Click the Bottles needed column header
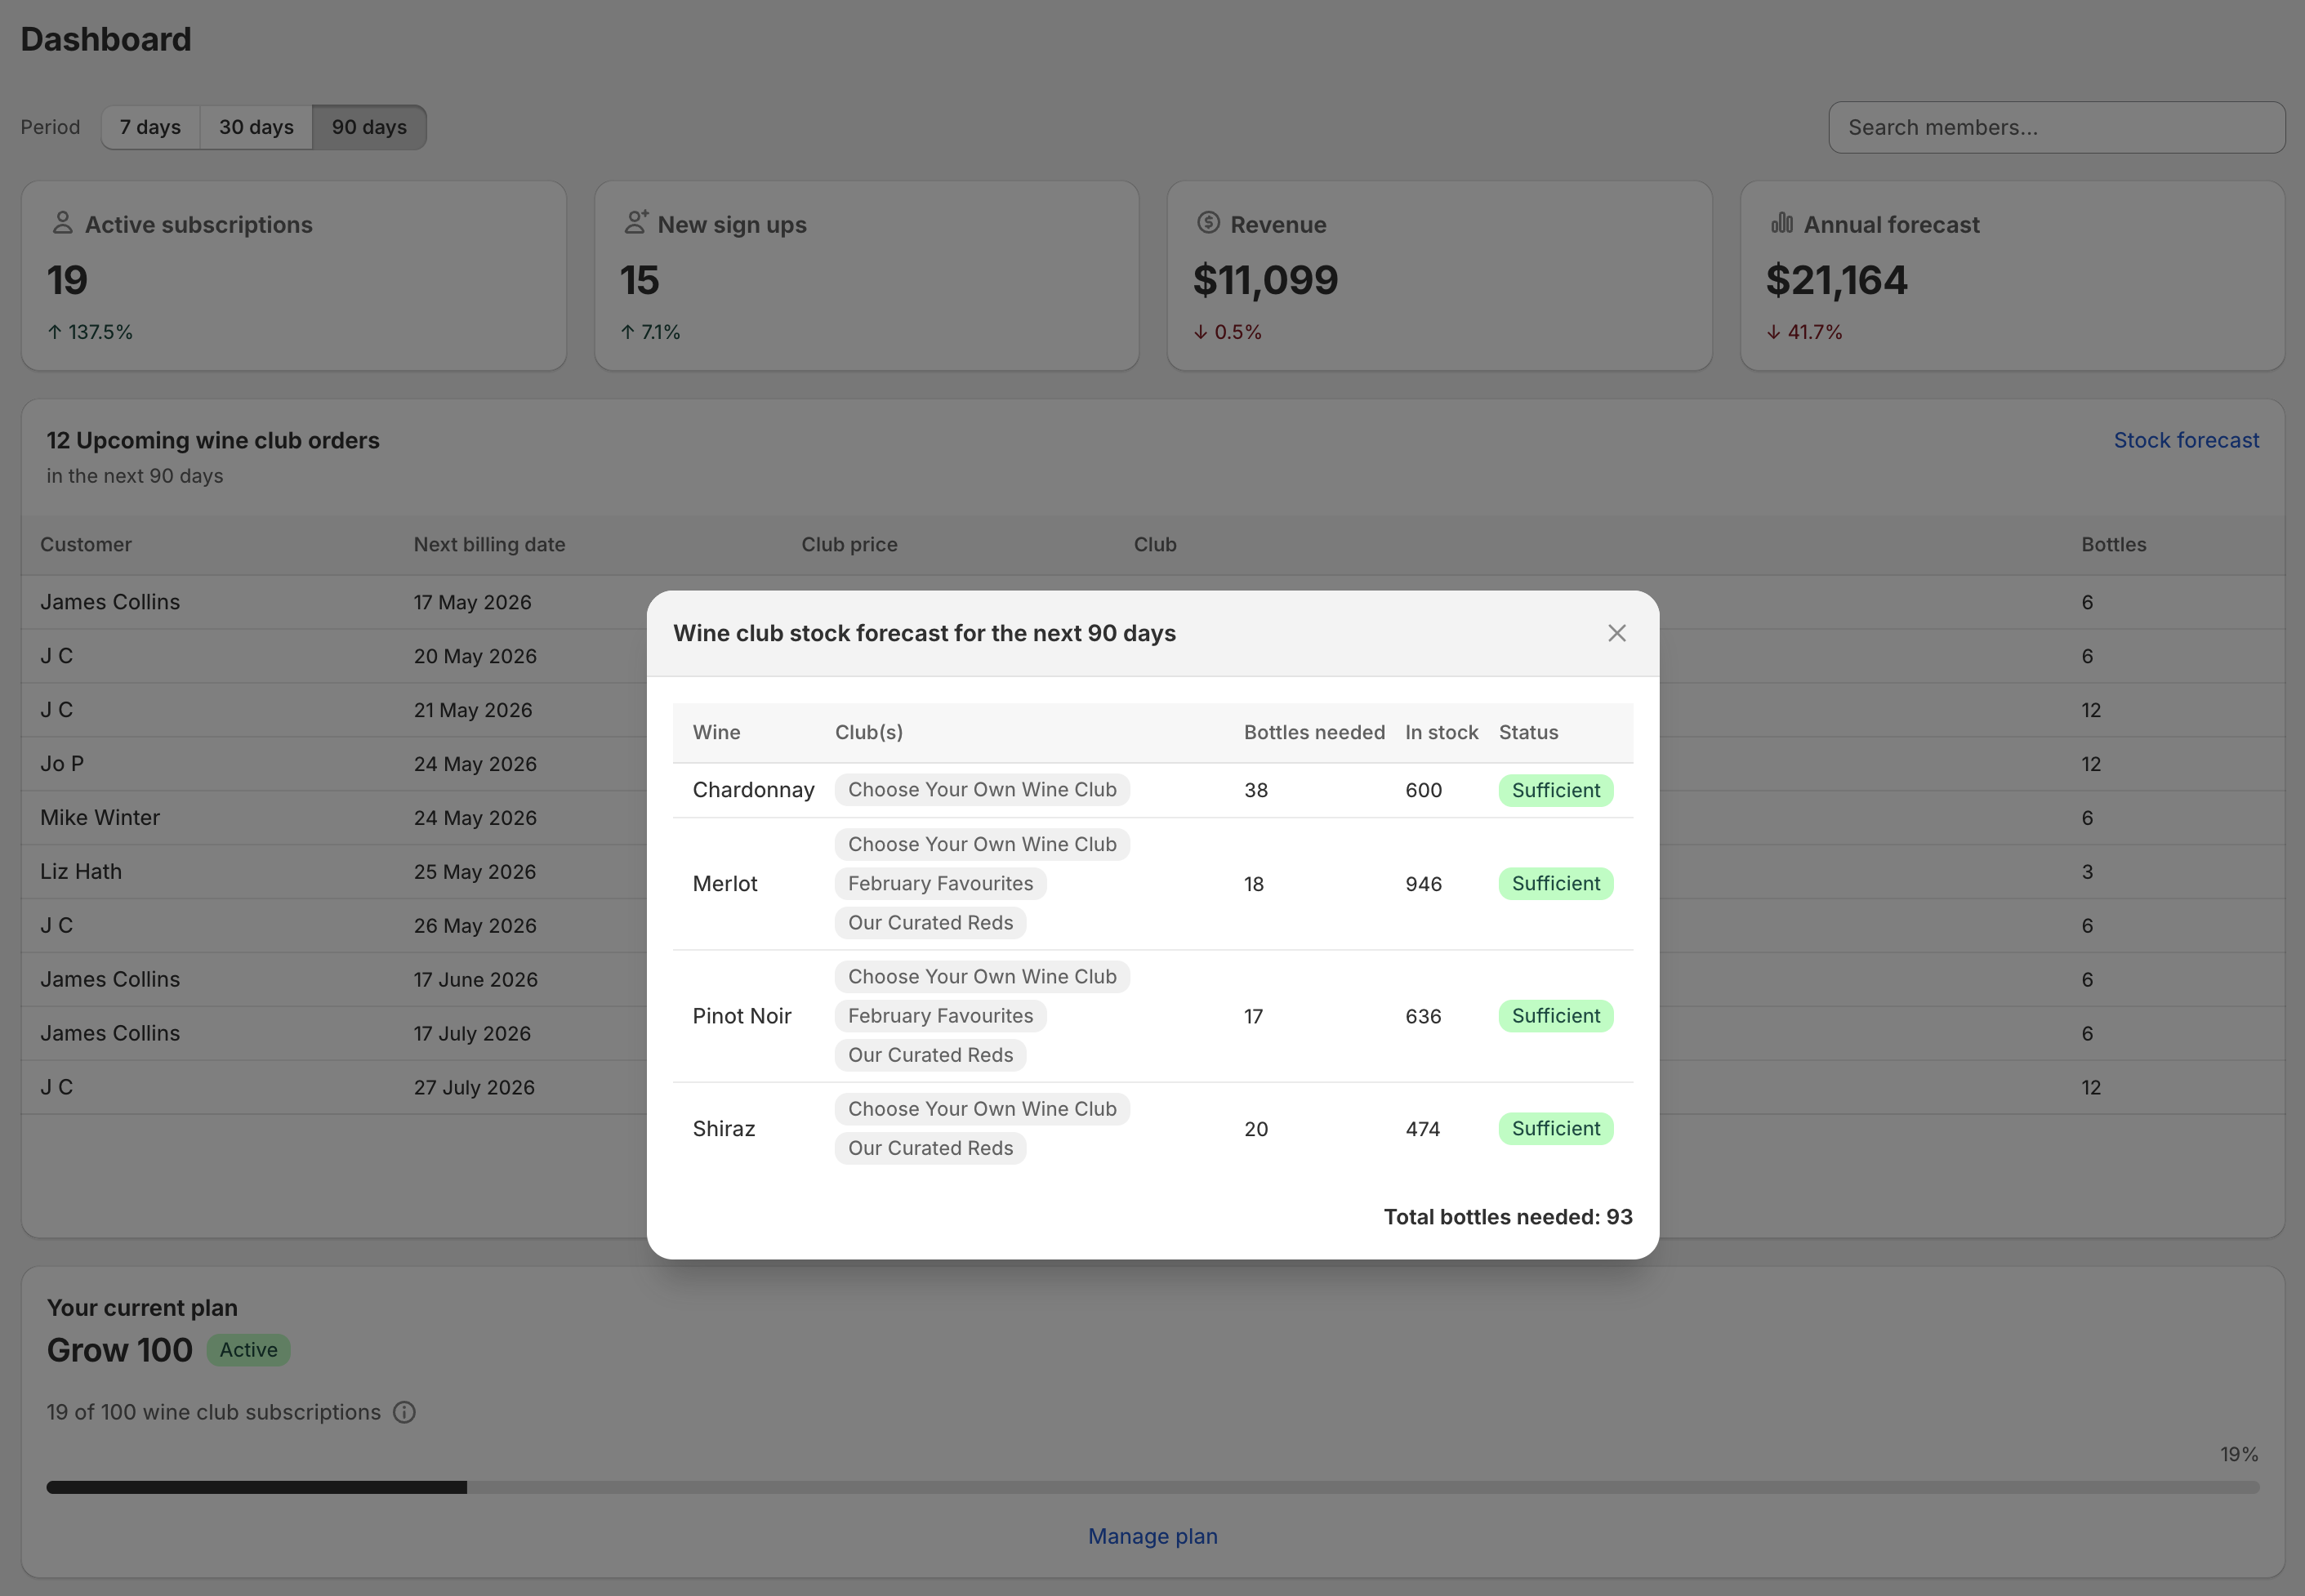The image size is (2305, 1596). click(1314, 732)
